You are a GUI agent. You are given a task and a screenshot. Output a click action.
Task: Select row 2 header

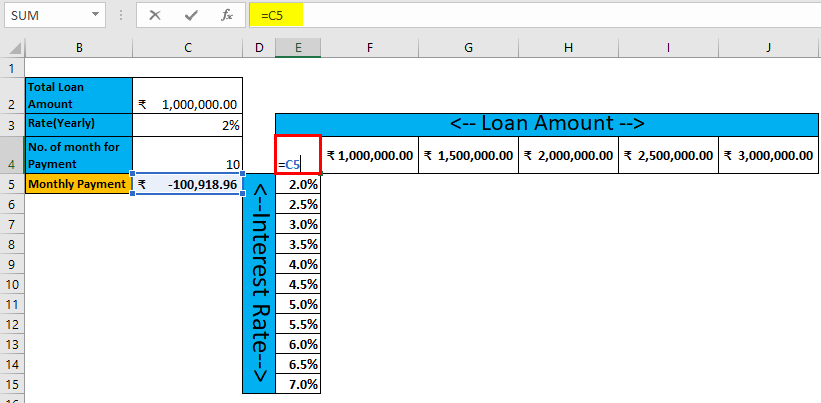(x=13, y=96)
